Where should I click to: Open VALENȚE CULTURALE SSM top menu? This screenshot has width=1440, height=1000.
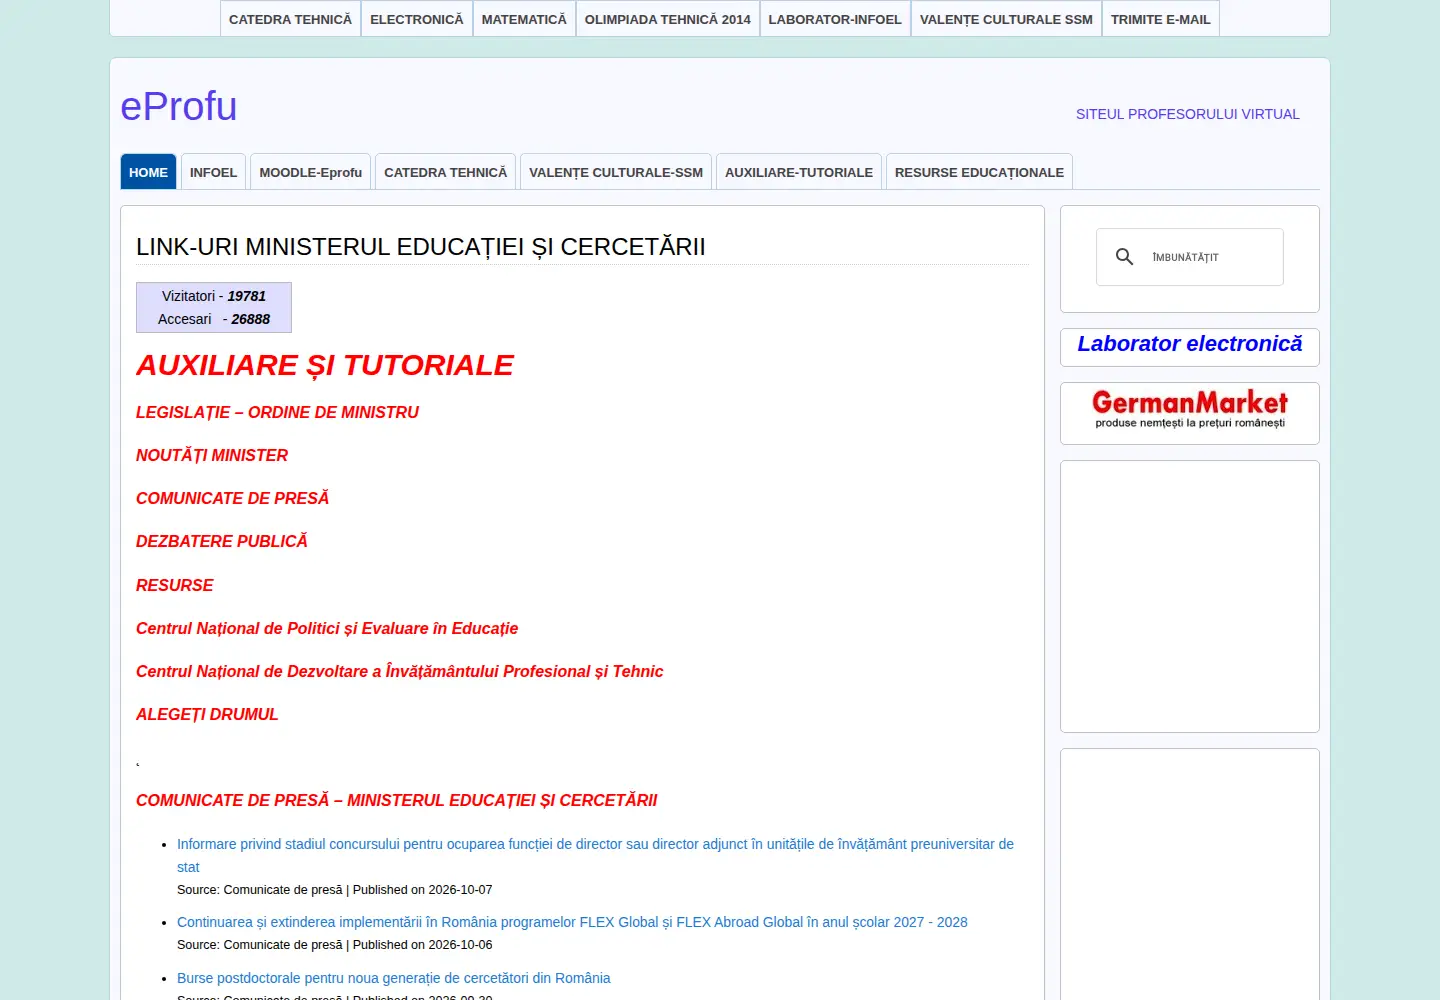(1006, 19)
